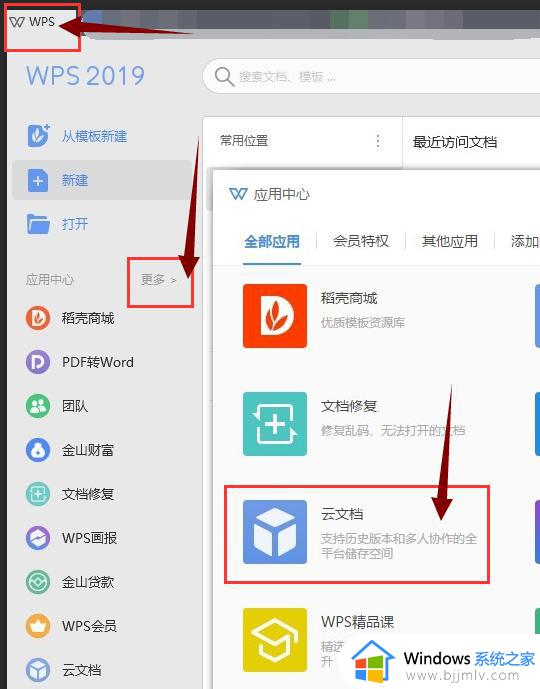Viewport: 540px width, 689px height.
Task: Open 稻壳商城 large tile icon
Action: coord(275,316)
